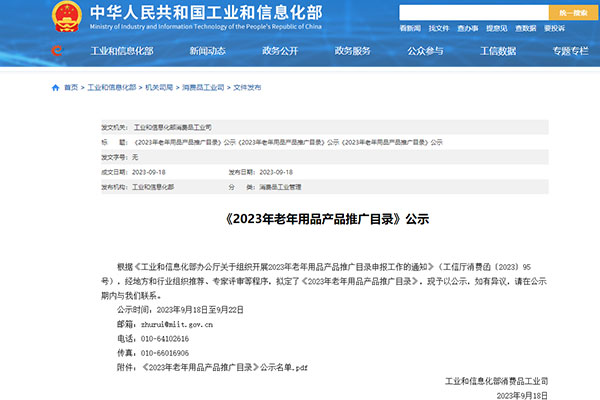The image size is (600, 400).
Task: Open the 看新闻 quick link
Action: 410,28
